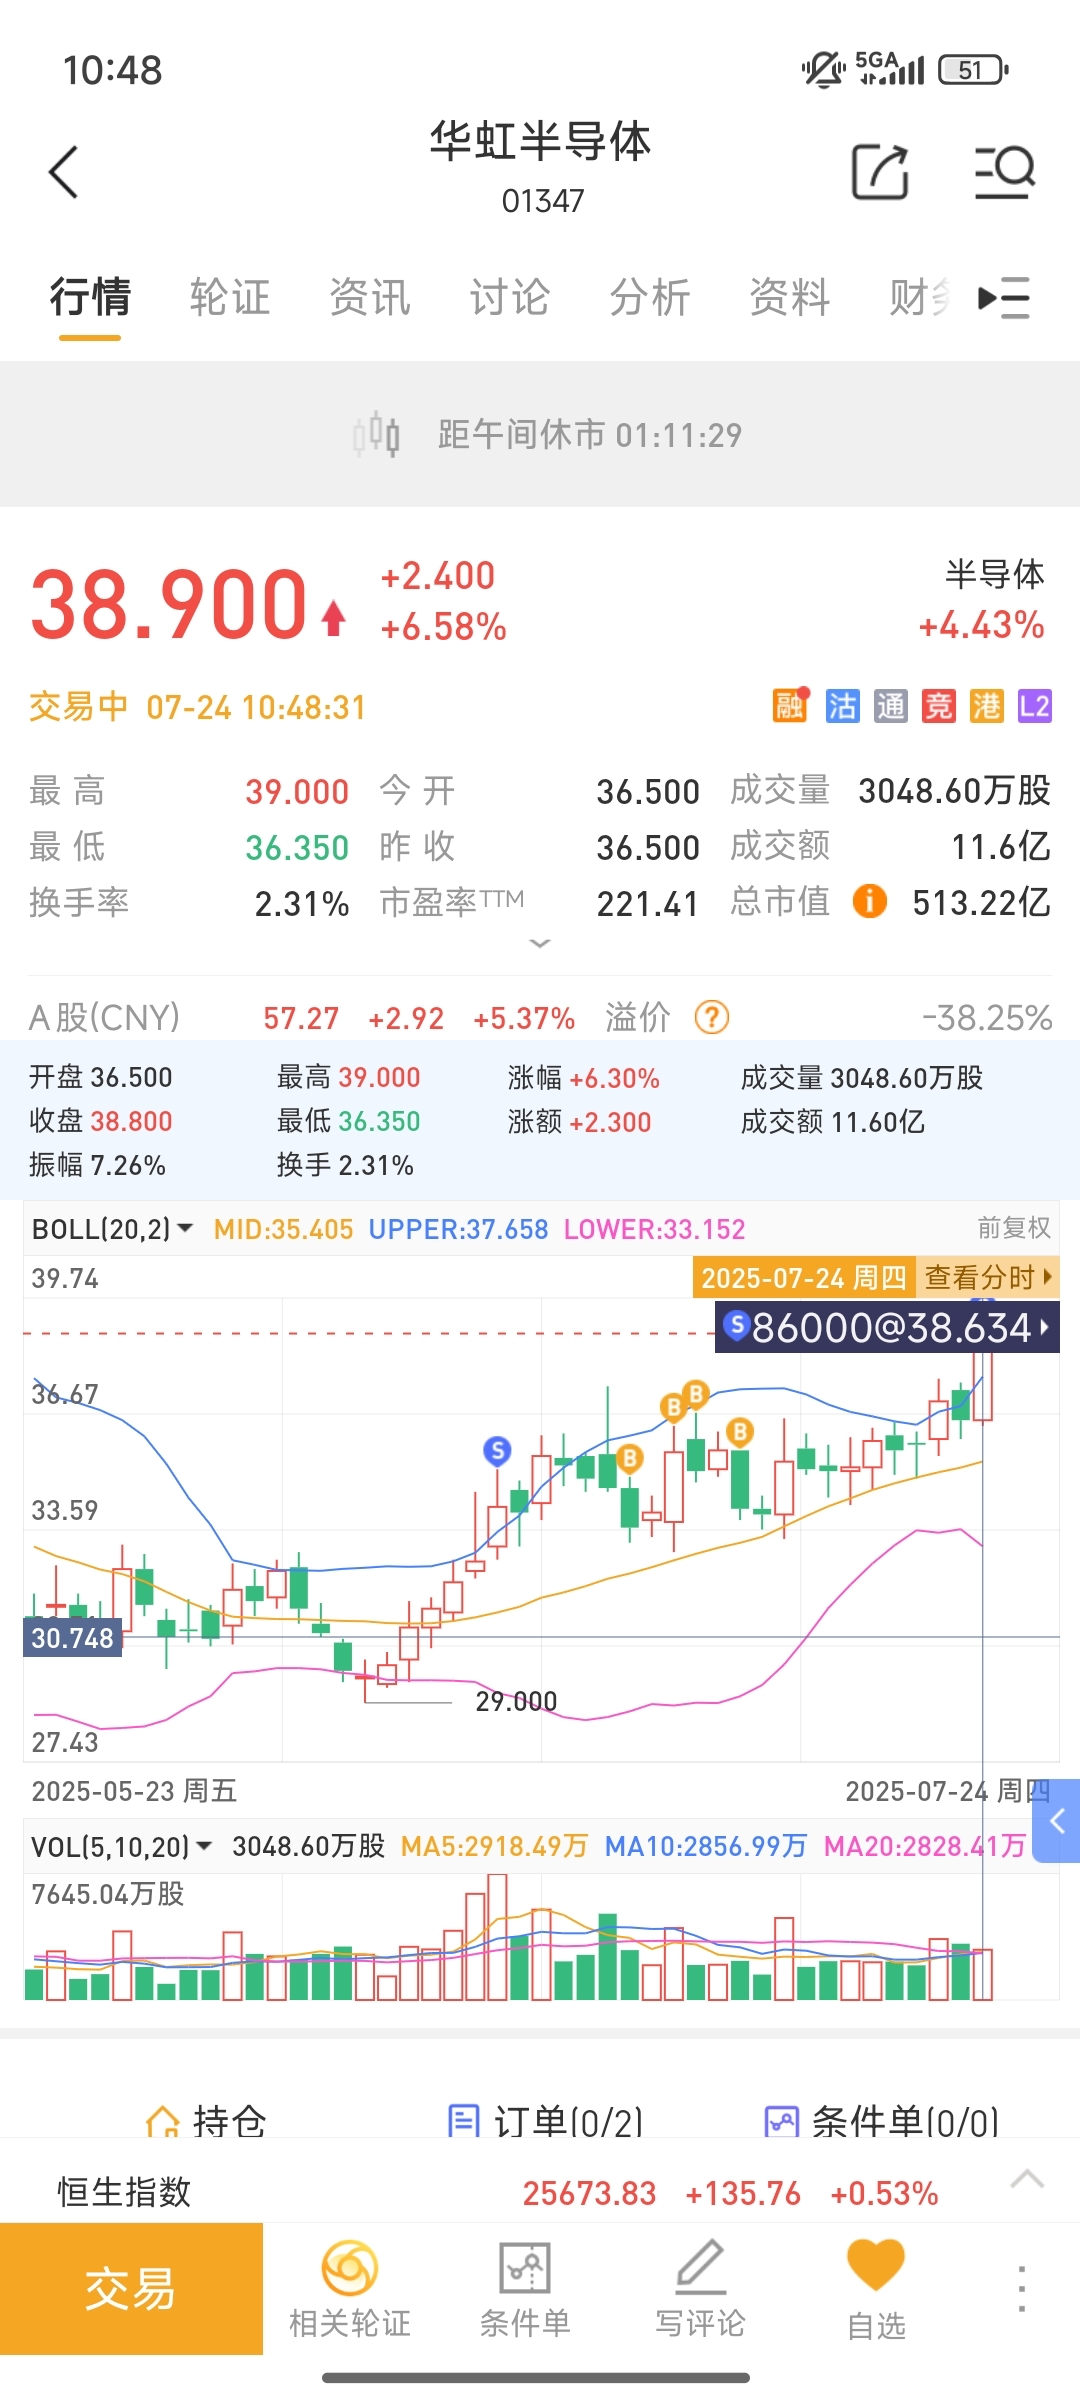Tap the MA5:2918.49万 volume average
This screenshot has height=2400, width=1080.
pos(494,1846)
